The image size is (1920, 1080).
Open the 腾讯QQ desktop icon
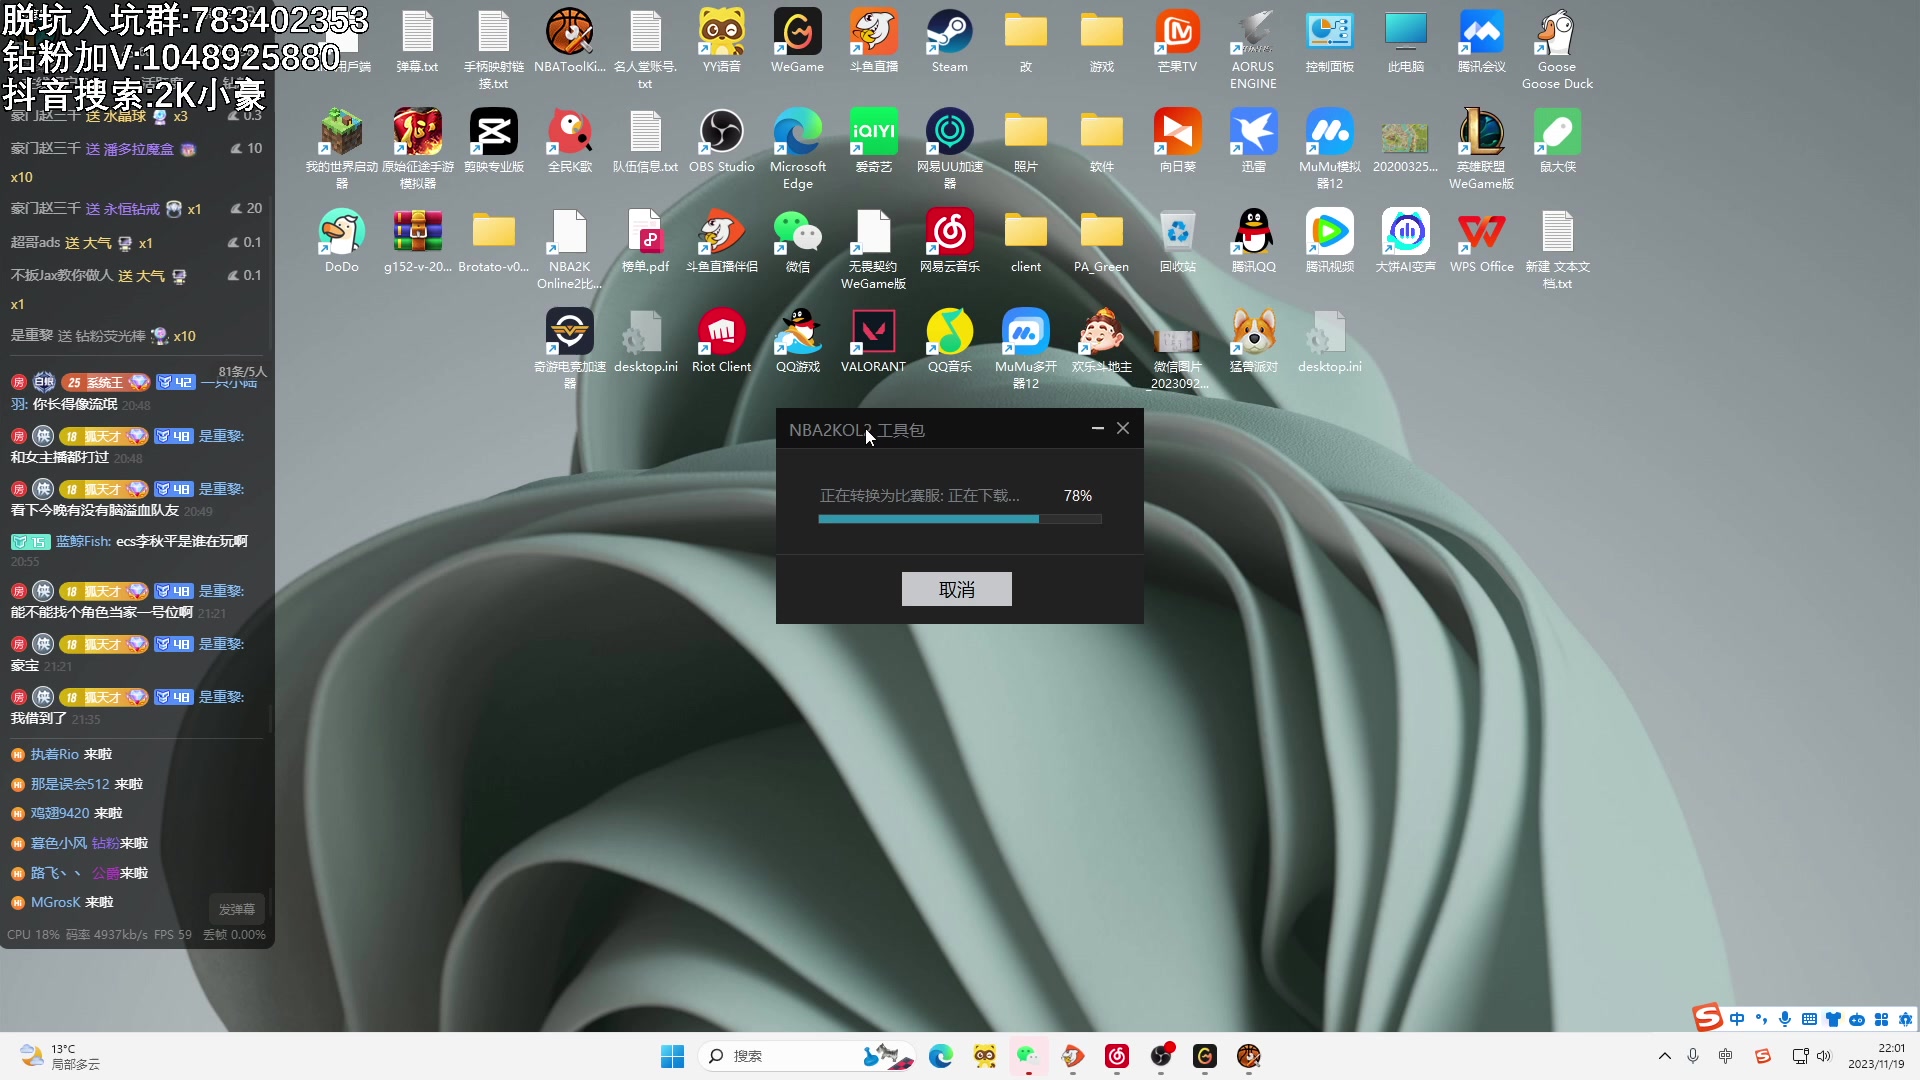1253,242
